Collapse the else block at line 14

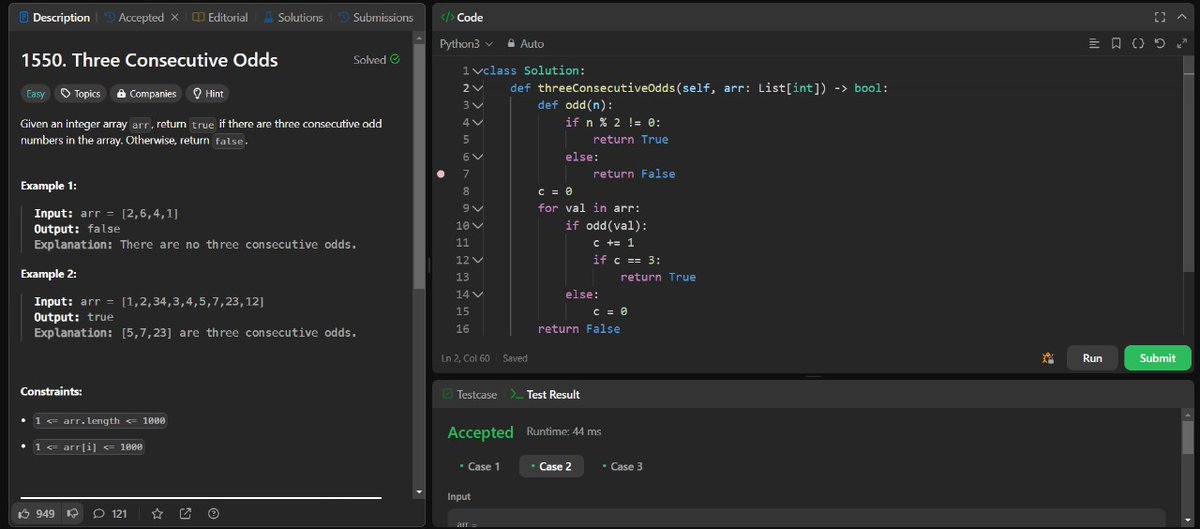pyautogui.click(x=478, y=294)
